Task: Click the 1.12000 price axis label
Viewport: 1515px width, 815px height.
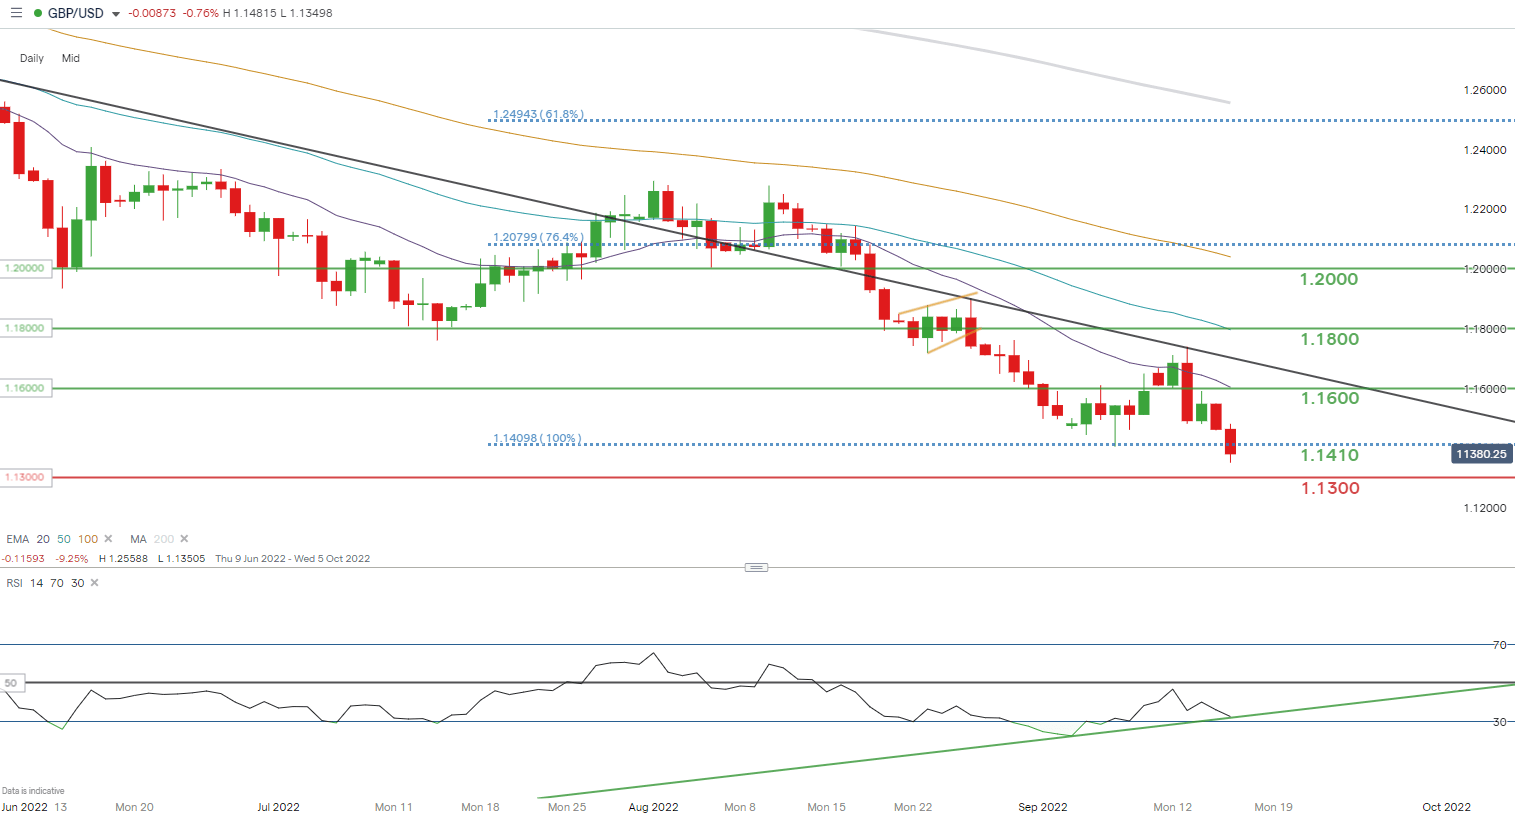Action: pyautogui.click(x=1485, y=508)
